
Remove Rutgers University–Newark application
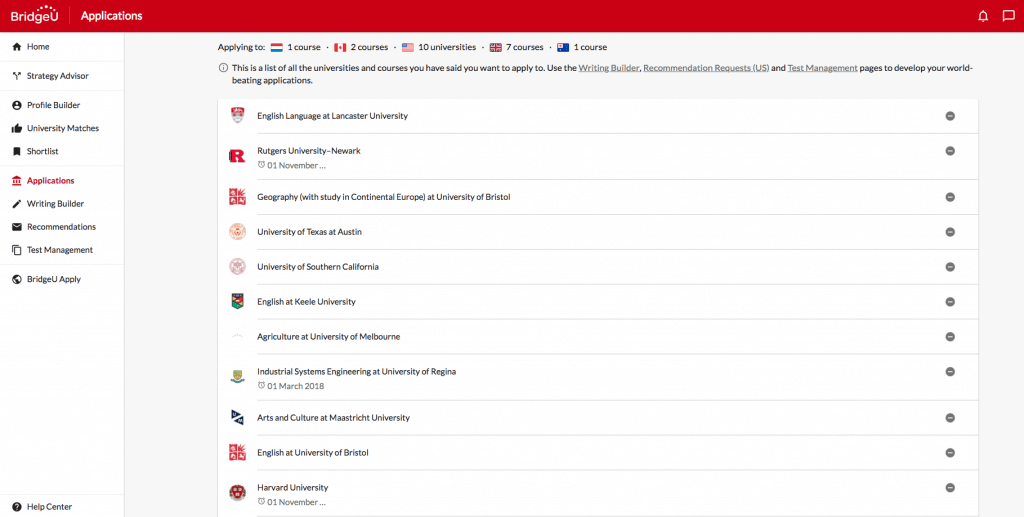950,151
